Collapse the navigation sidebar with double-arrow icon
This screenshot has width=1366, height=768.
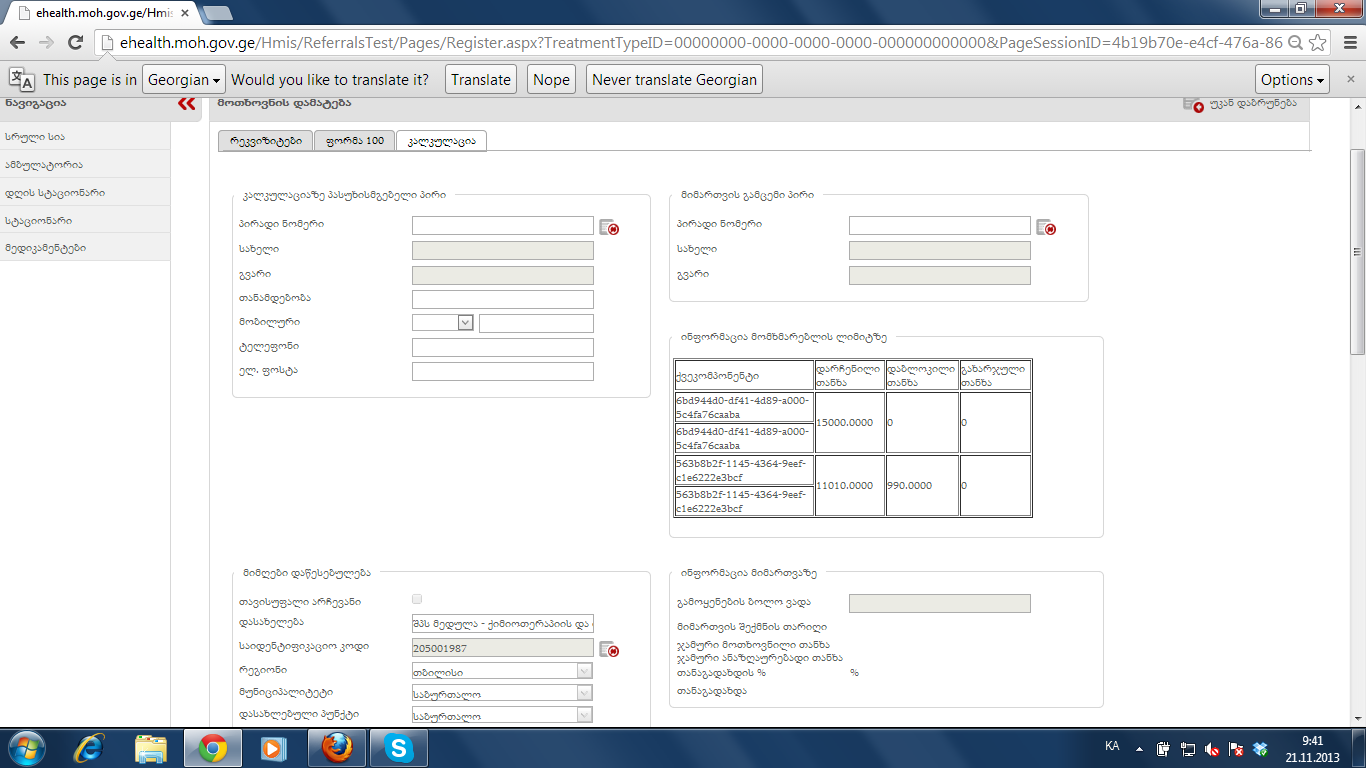pyautogui.click(x=186, y=103)
